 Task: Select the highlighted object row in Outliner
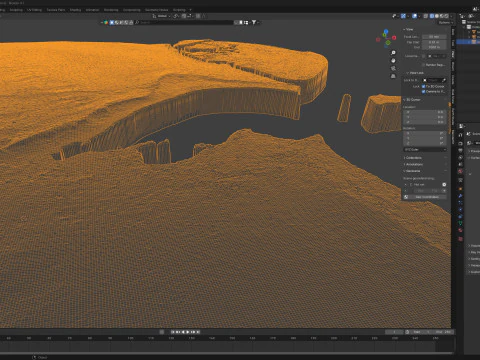tap(468, 42)
